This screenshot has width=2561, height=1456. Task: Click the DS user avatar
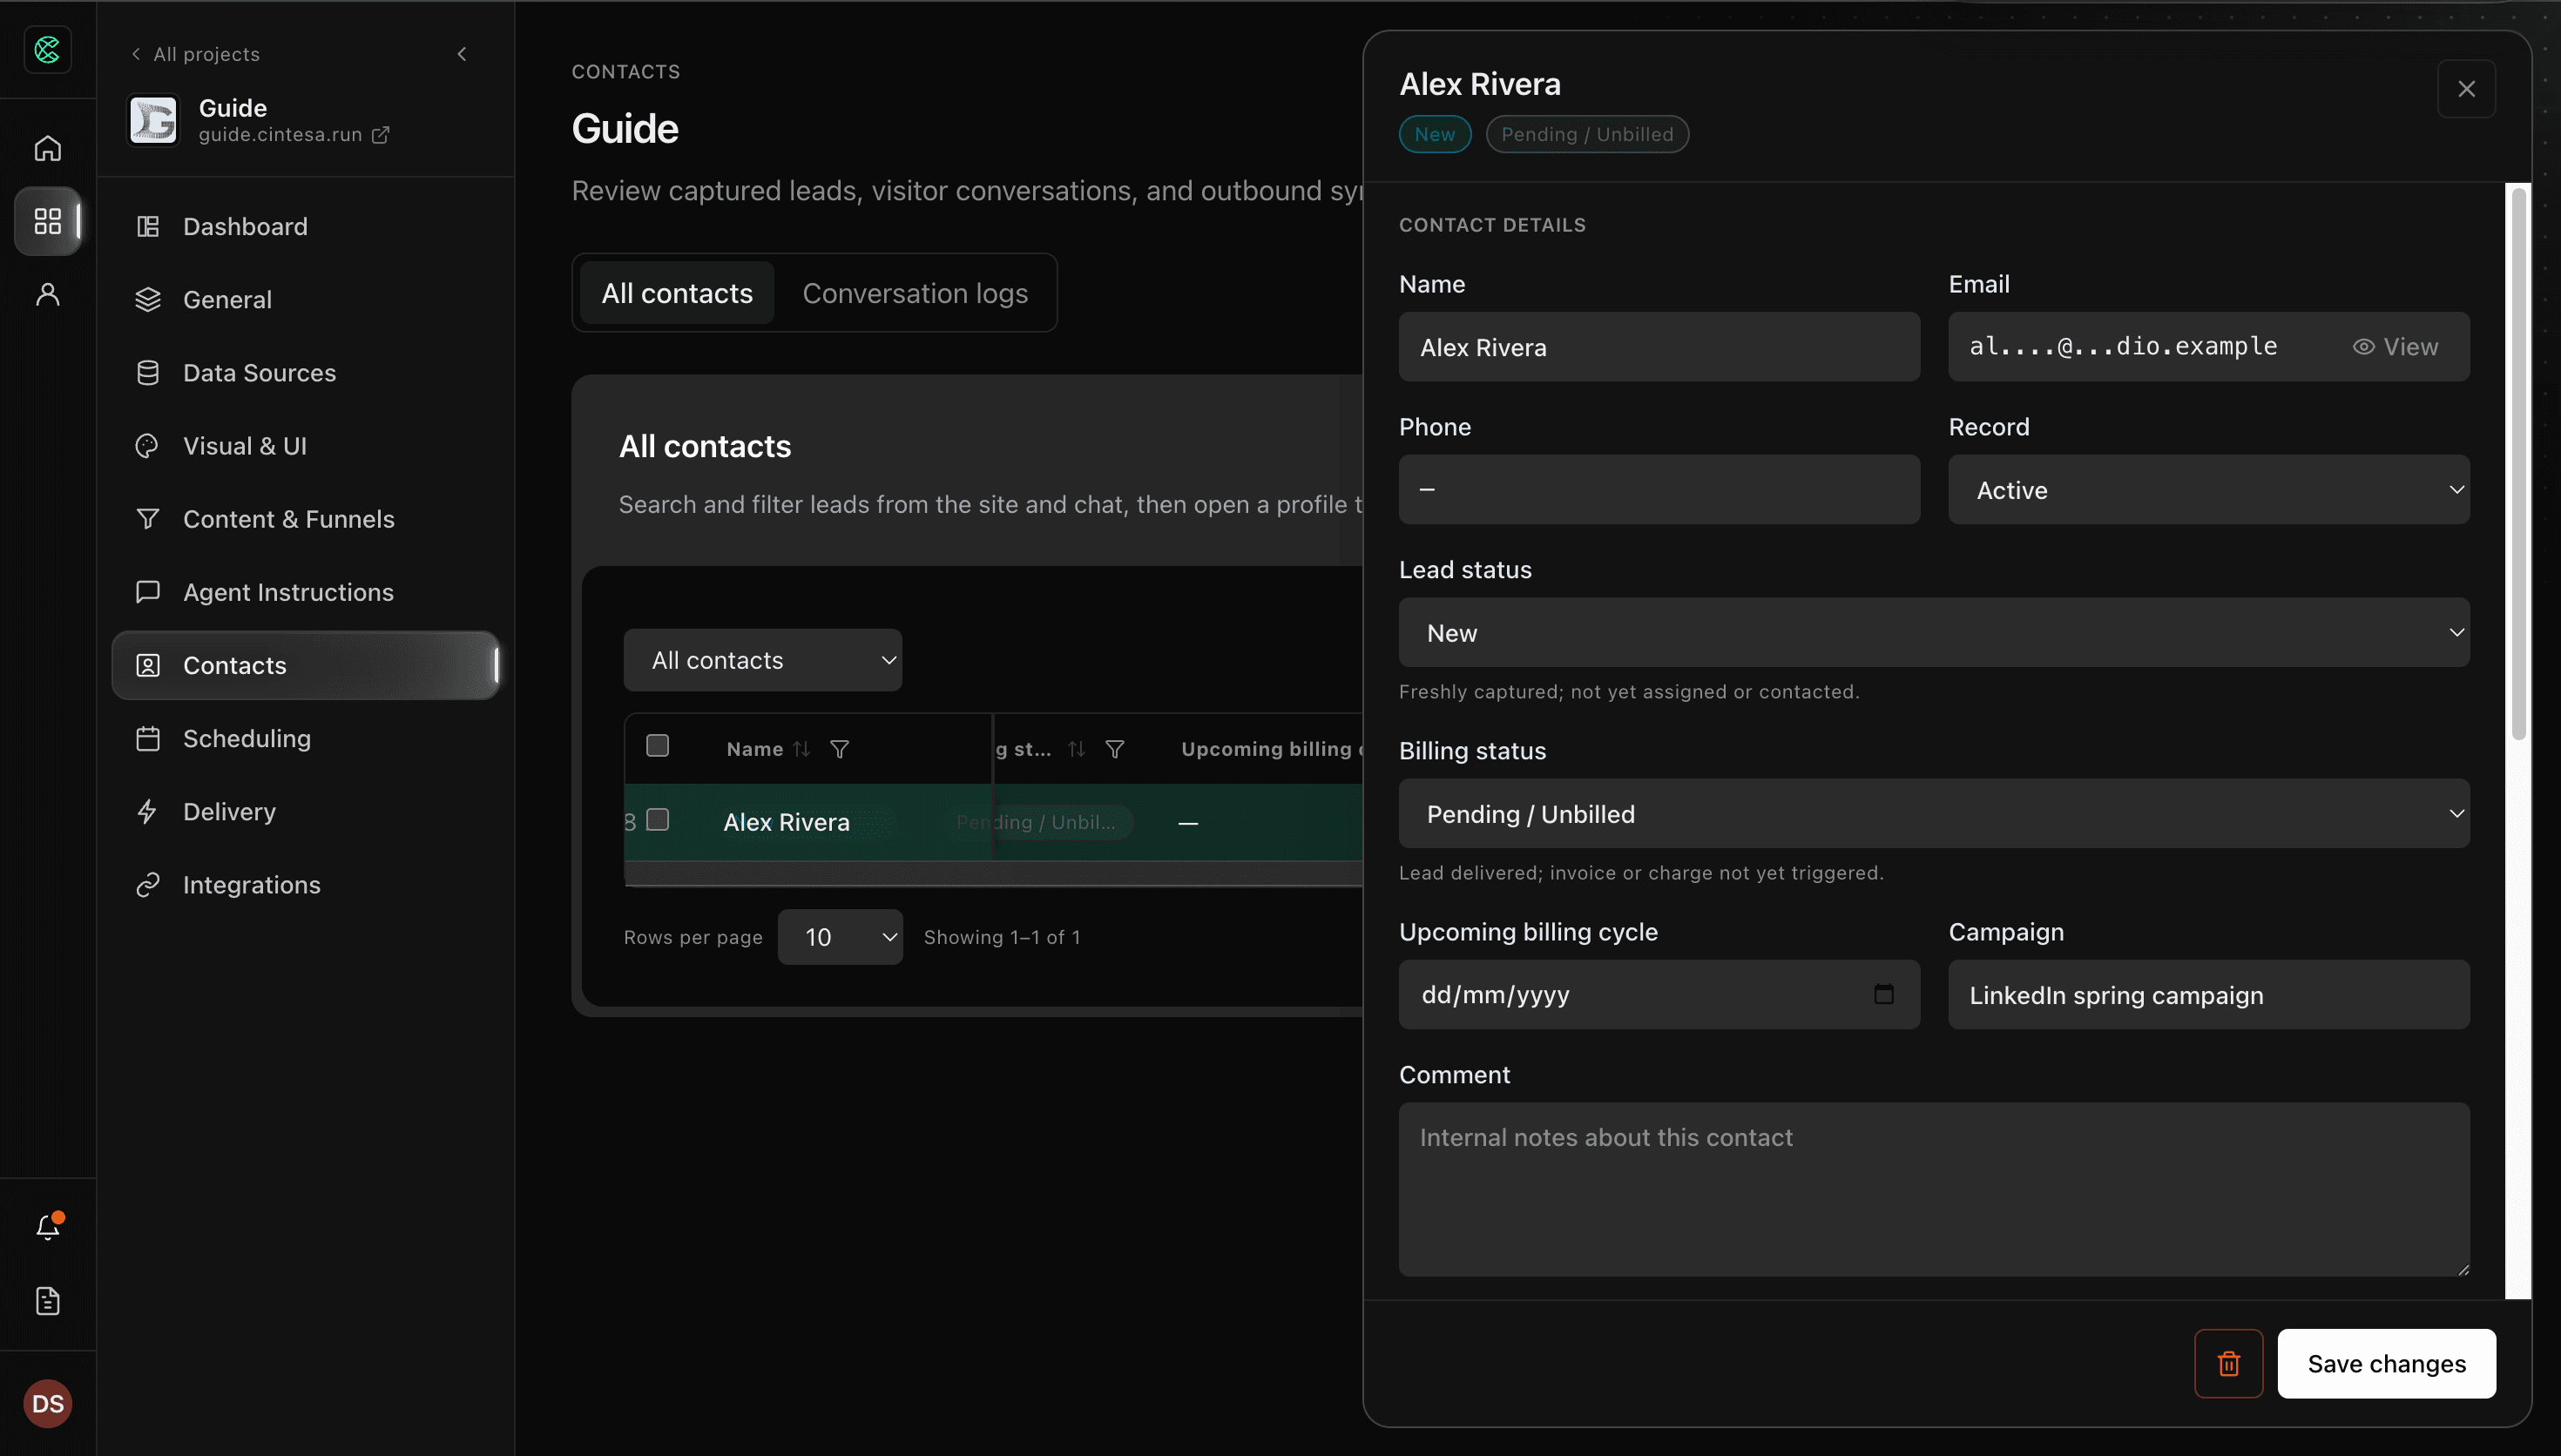[x=47, y=1403]
